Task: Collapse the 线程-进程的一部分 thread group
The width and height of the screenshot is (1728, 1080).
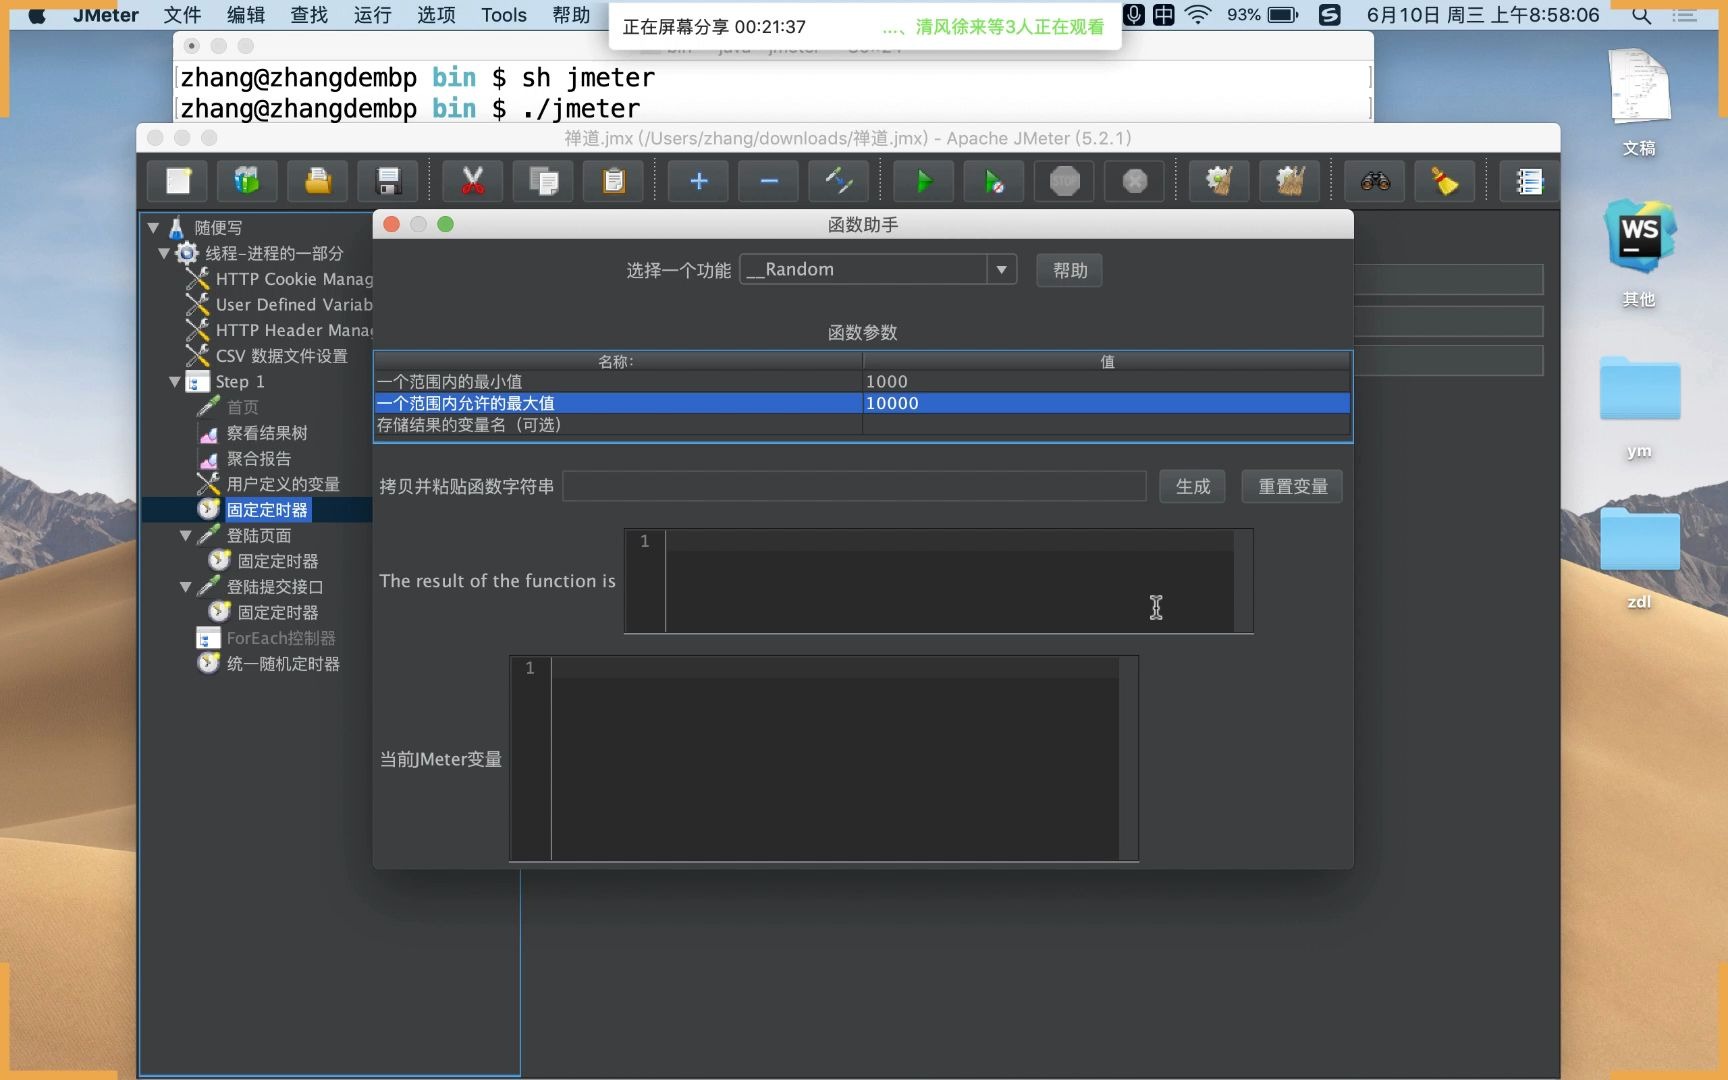Action: (x=164, y=254)
